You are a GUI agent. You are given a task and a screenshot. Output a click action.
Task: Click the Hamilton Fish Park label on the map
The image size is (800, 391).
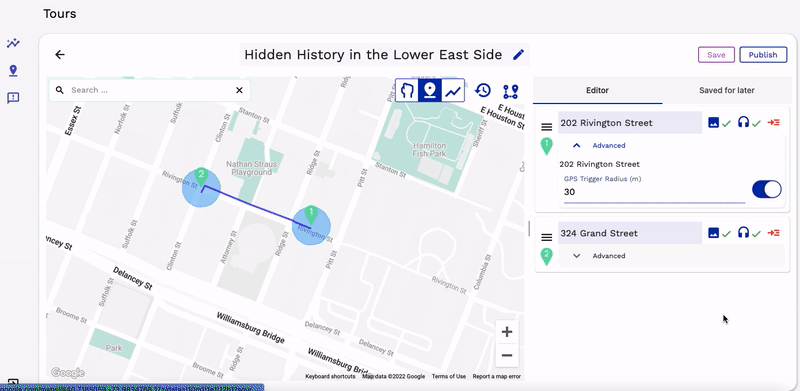pos(430,150)
